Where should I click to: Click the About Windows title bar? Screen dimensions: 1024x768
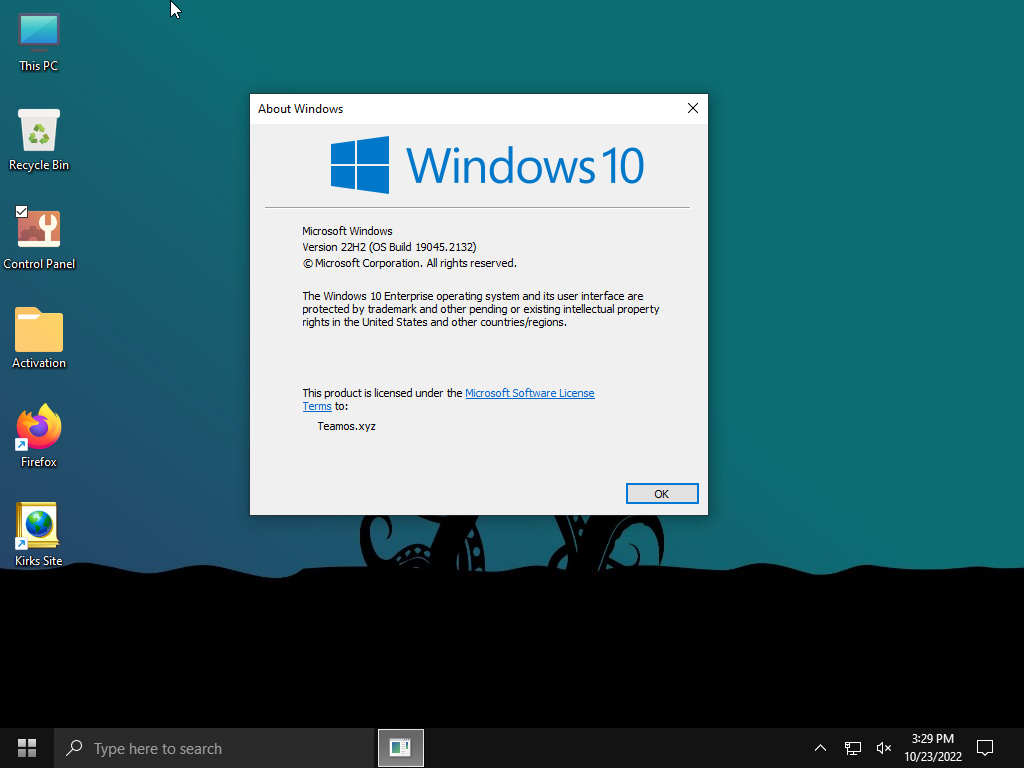click(x=460, y=109)
